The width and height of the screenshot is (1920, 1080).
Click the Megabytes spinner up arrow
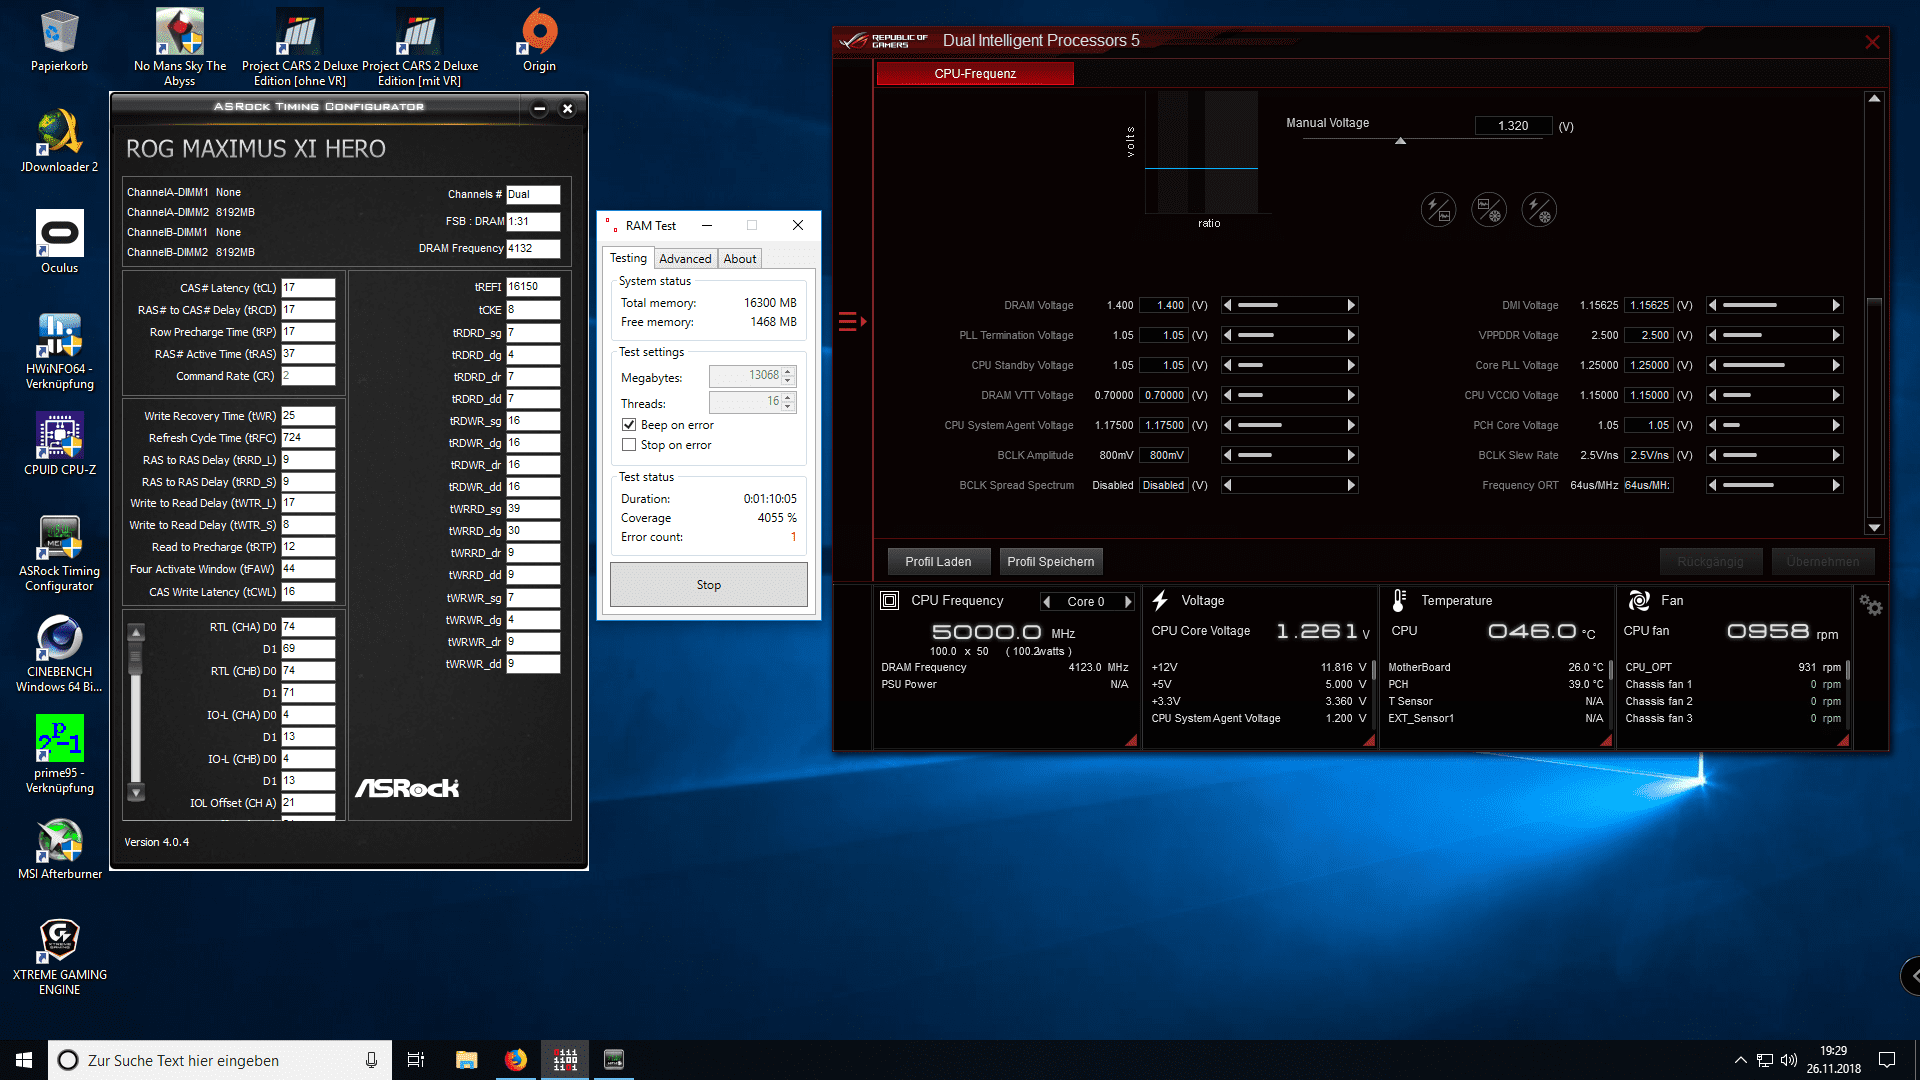pyautogui.click(x=788, y=371)
